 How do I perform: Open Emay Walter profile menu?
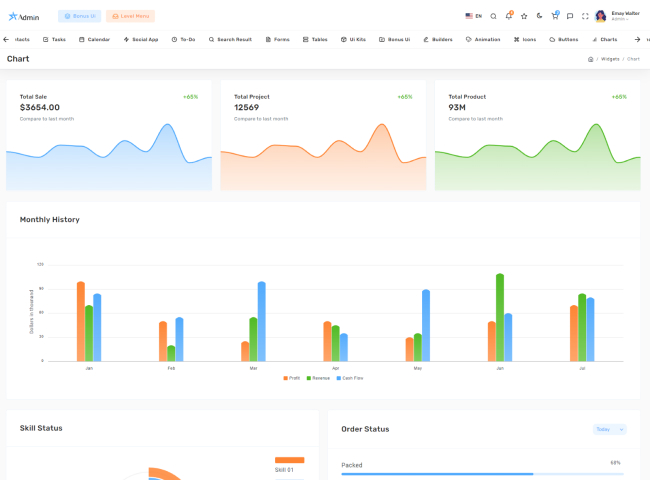click(x=617, y=16)
